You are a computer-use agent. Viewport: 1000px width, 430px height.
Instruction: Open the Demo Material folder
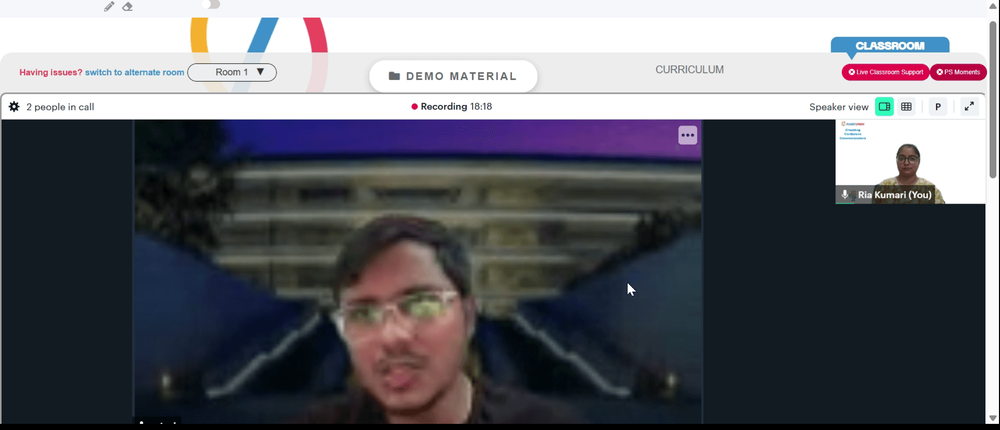[453, 76]
